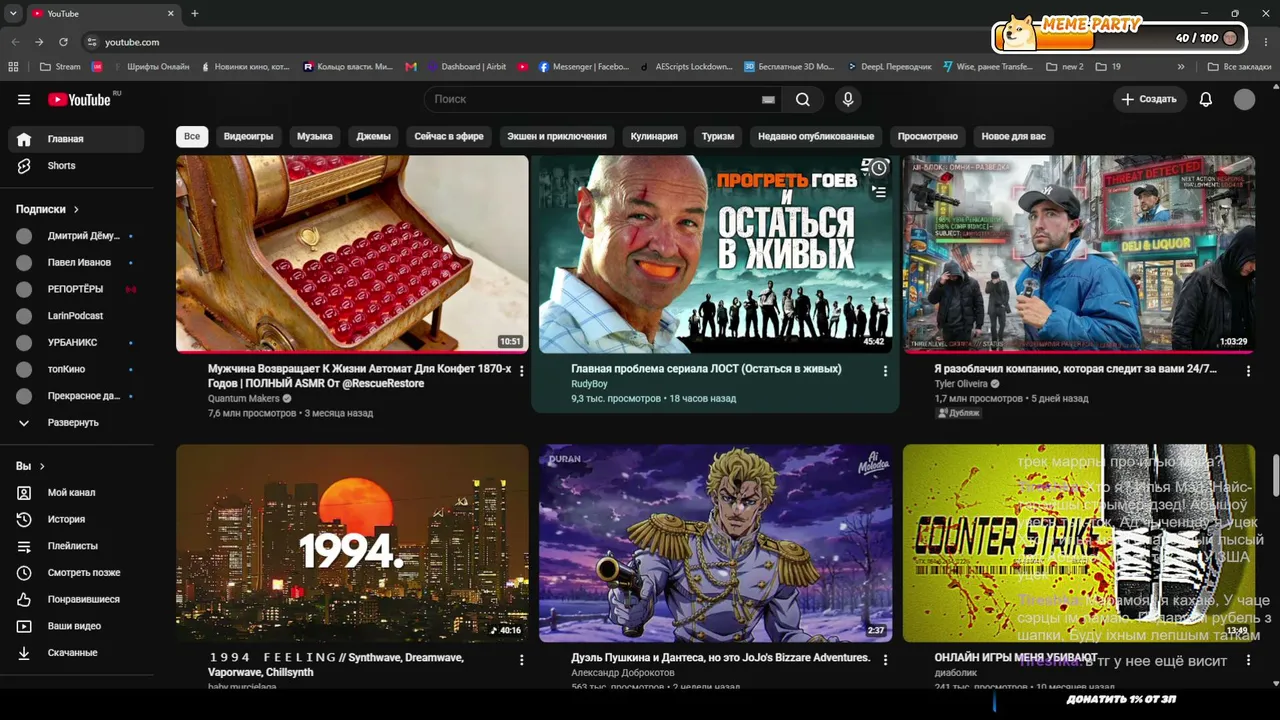The image size is (1280, 720).
Task: Click the page vertical scrollbar
Action: click(1275, 475)
